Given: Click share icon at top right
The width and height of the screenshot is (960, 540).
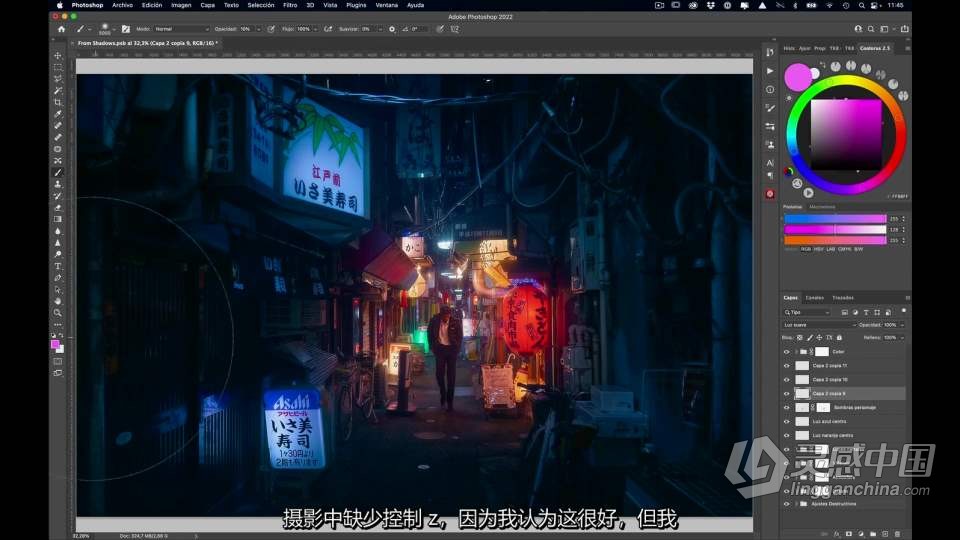Looking at the screenshot, I should pyautogui.click(x=904, y=29).
